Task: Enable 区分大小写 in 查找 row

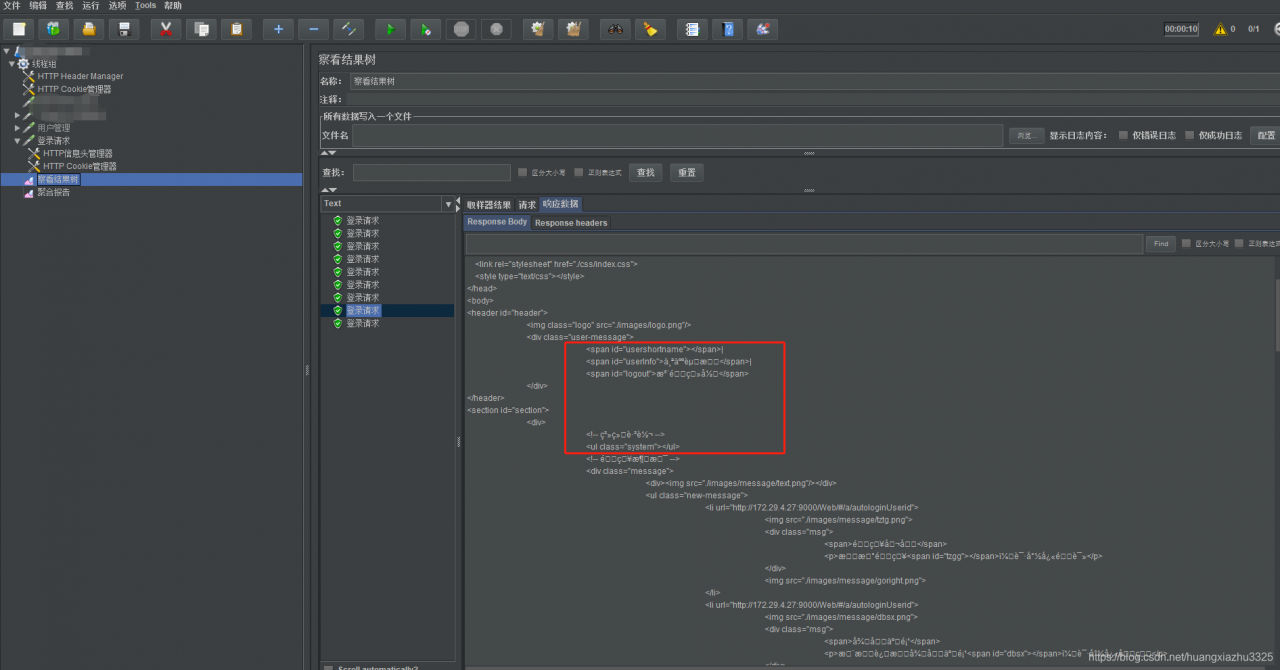Action: pos(523,172)
